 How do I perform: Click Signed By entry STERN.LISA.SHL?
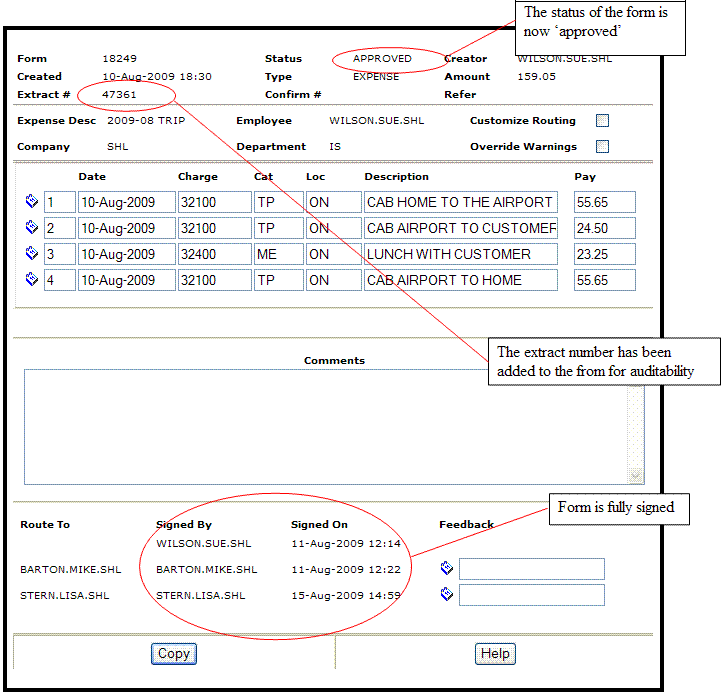(x=200, y=595)
